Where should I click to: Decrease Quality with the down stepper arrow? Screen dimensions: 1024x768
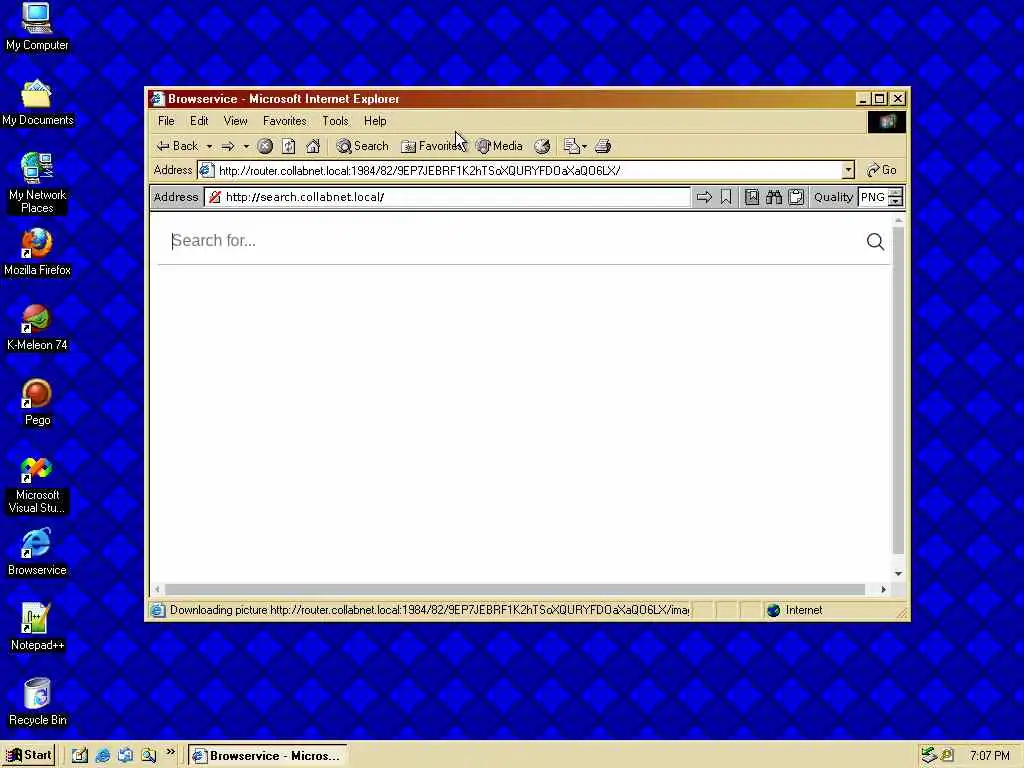[896, 202]
